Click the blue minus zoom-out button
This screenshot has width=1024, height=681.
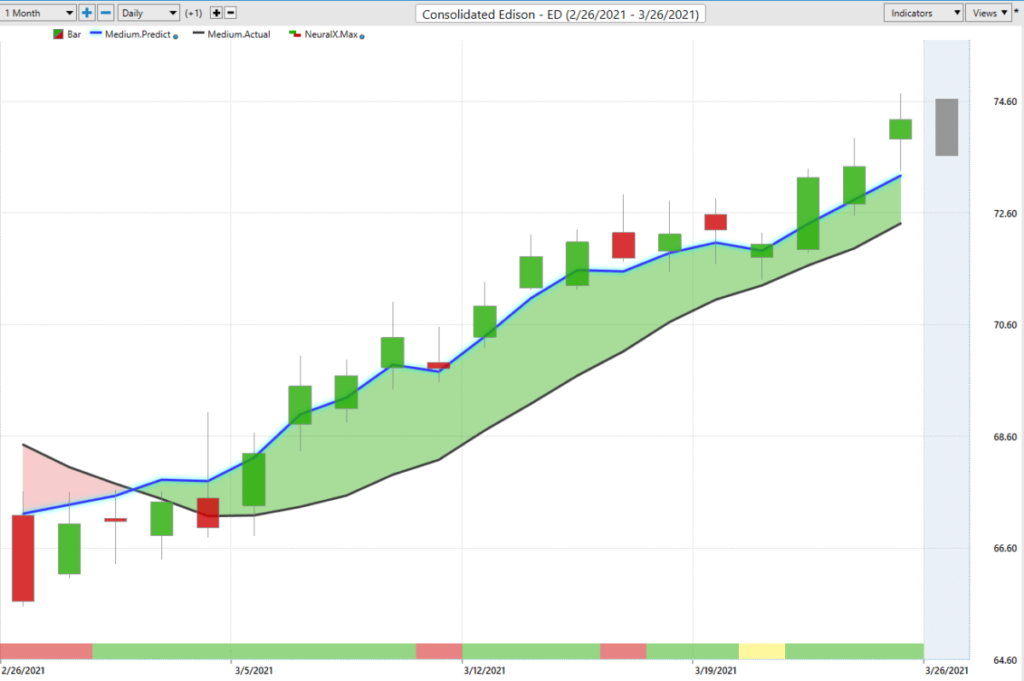point(106,12)
